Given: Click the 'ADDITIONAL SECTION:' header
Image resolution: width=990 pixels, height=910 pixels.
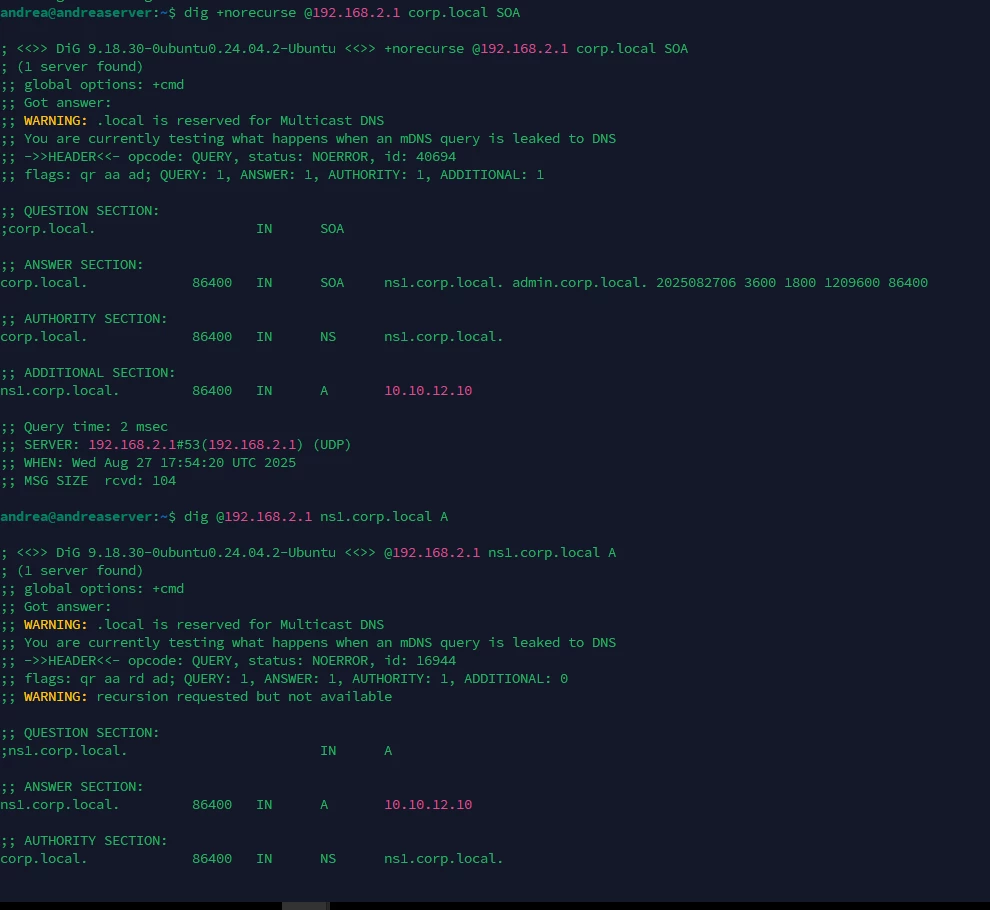Looking at the screenshot, I should 99,373.
